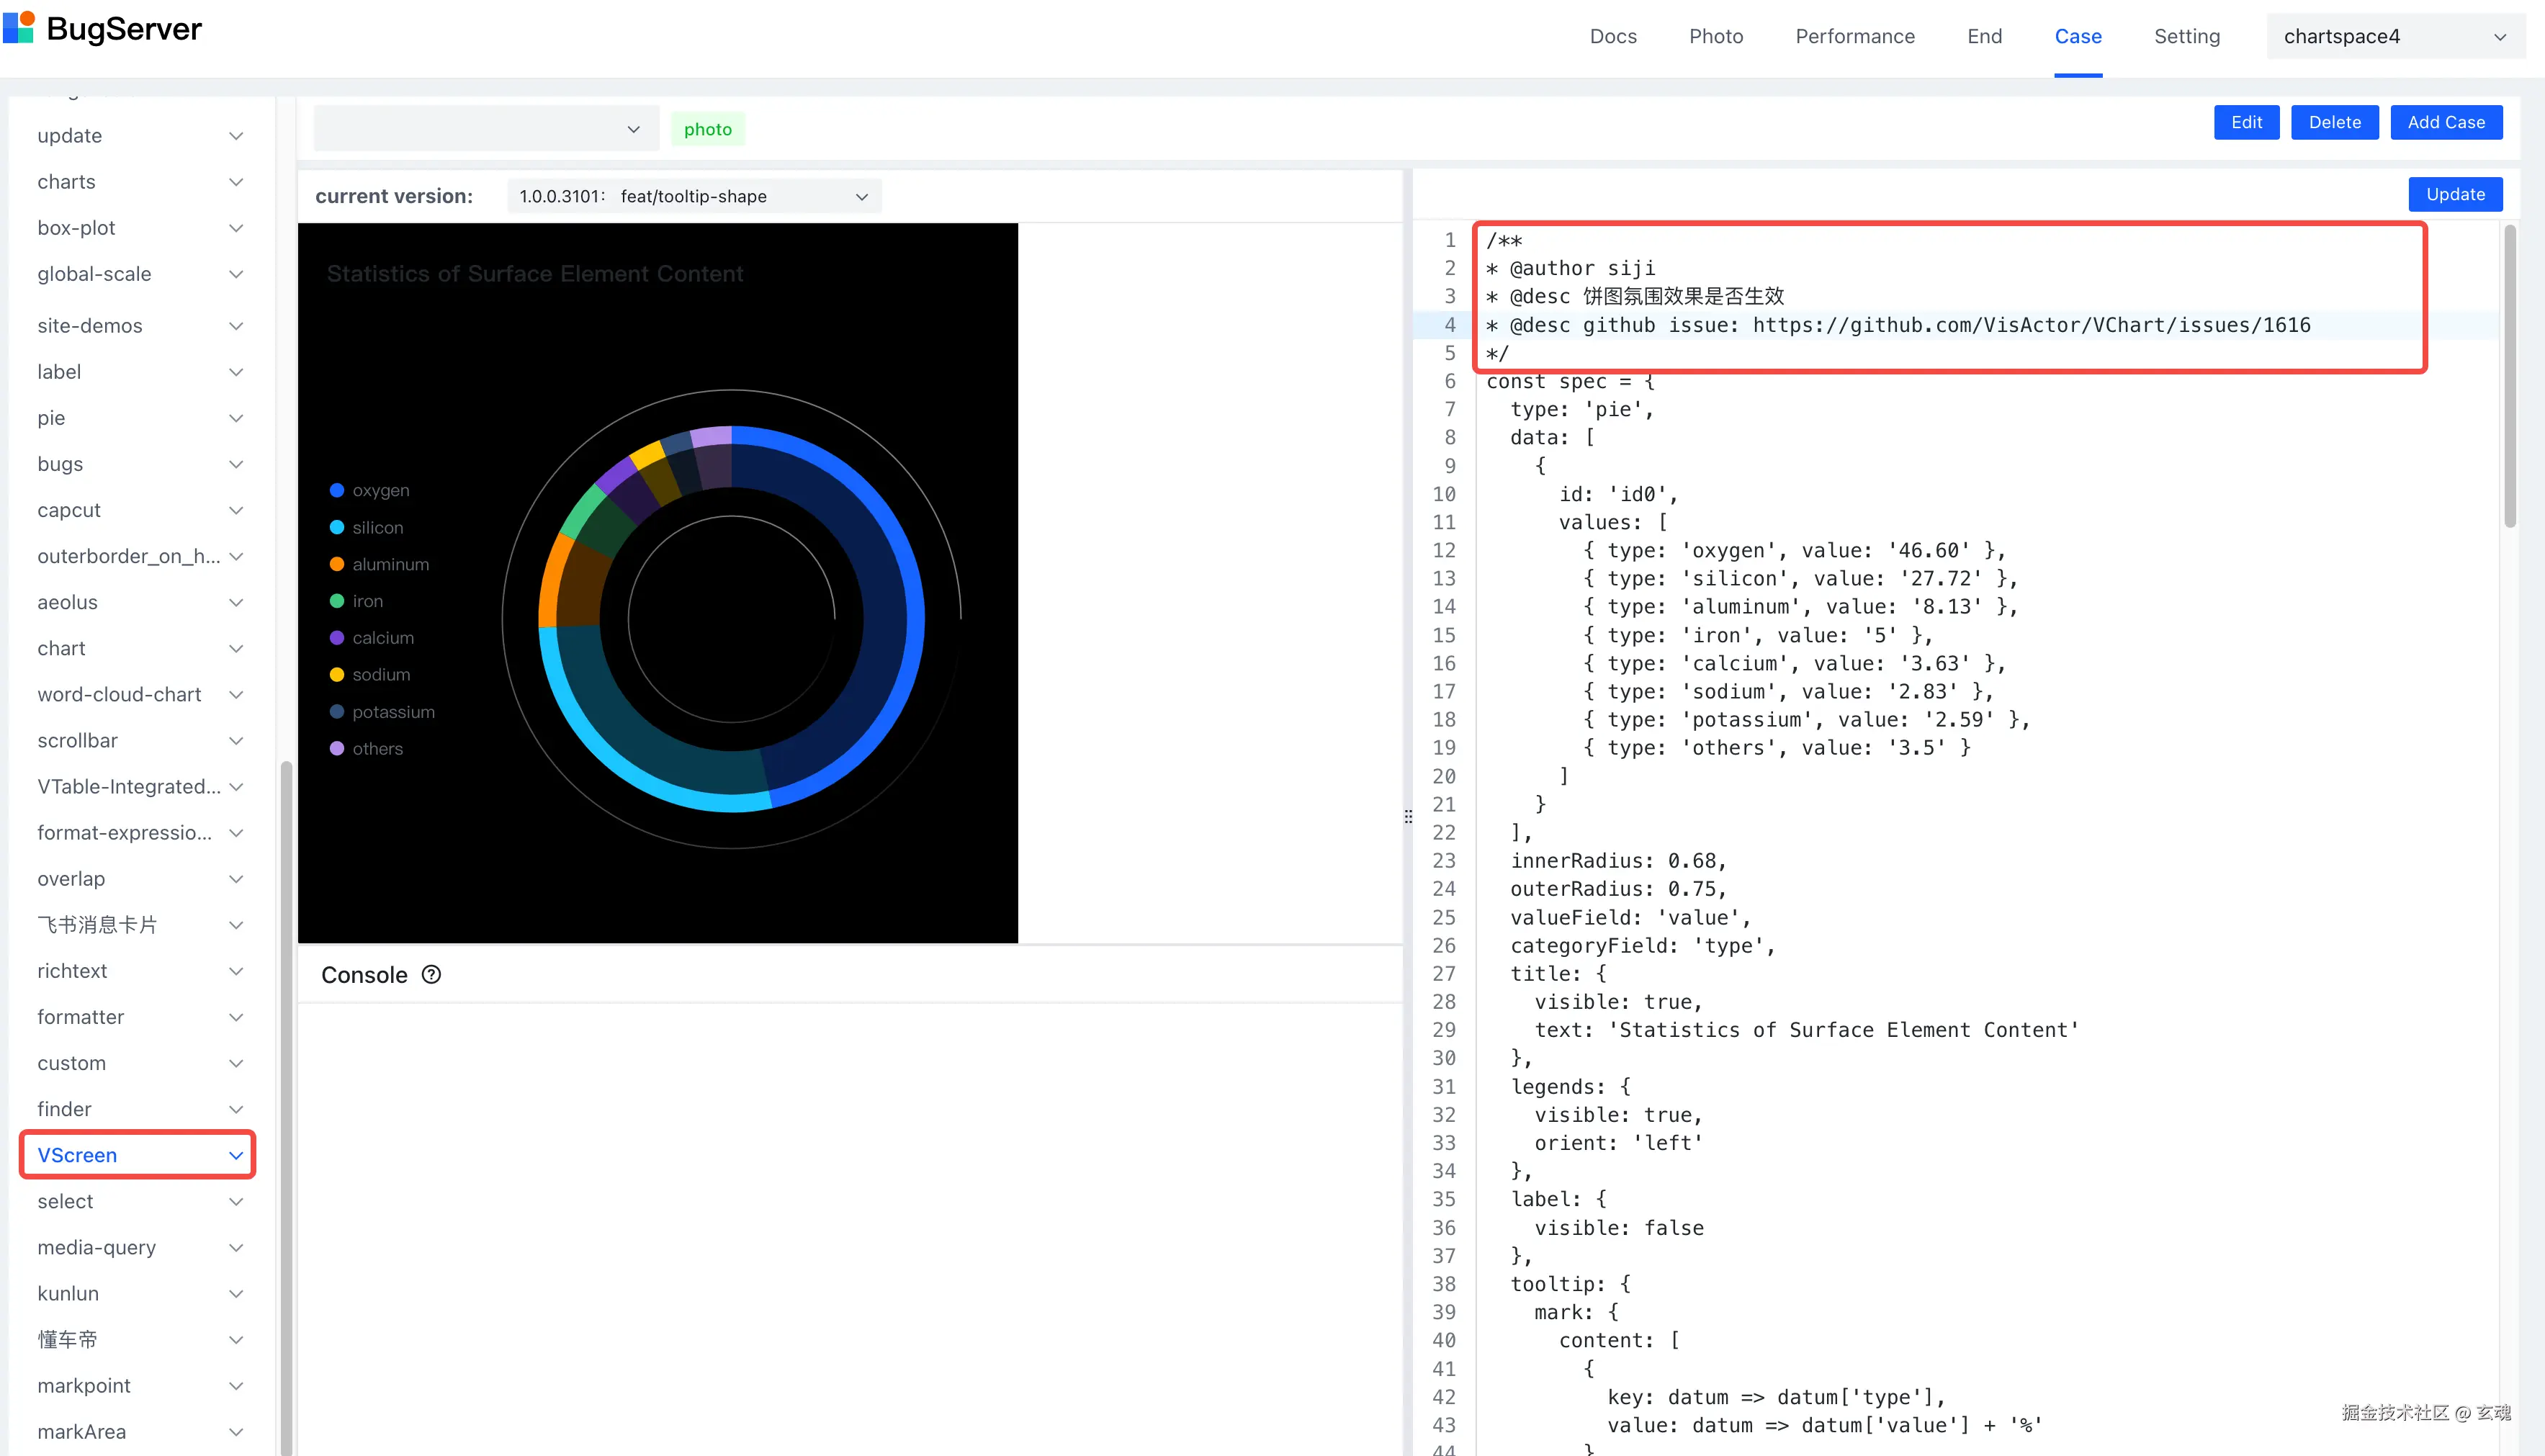Switch to the Performance tab
The image size is (2545, 1456).
point(1854,37)
